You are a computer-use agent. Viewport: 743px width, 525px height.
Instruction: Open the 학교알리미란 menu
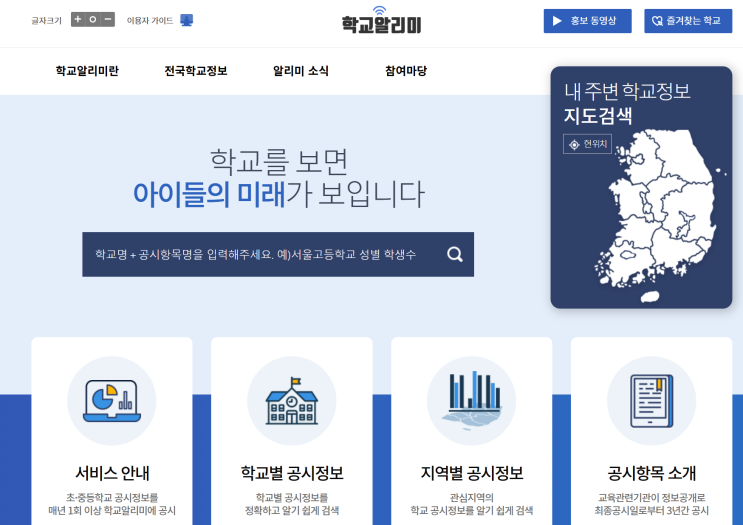(87, 71)
